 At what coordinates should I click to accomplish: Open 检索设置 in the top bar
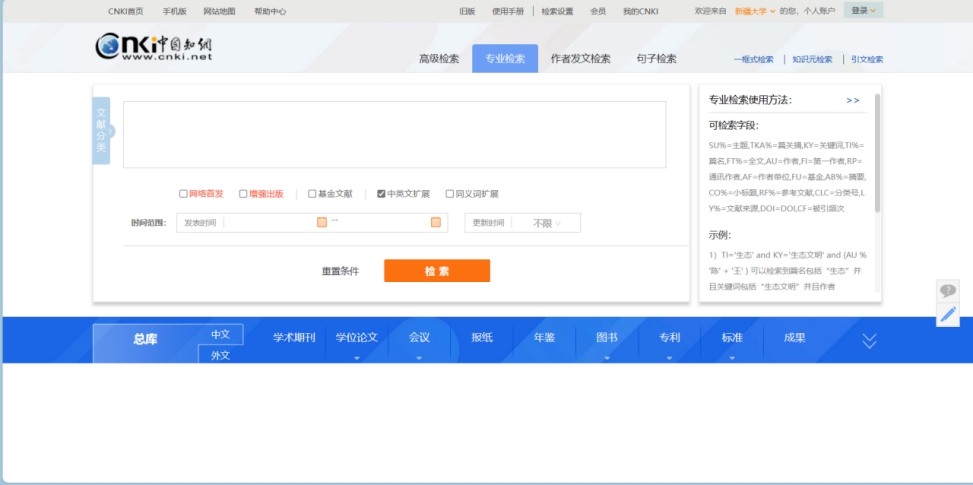point(557,11)
